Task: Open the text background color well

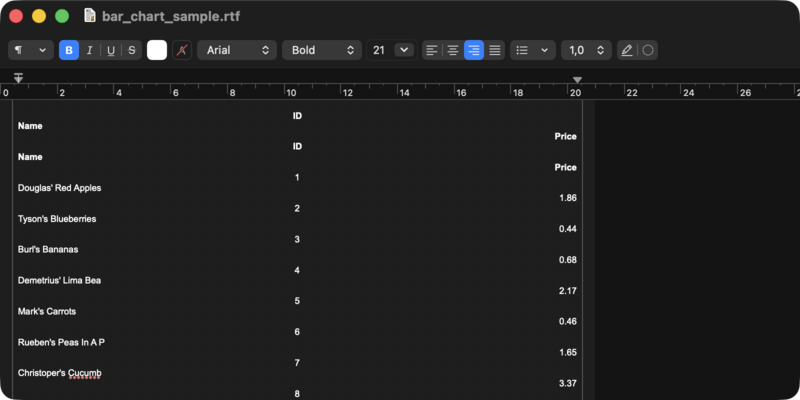Action: click(182, 50)
